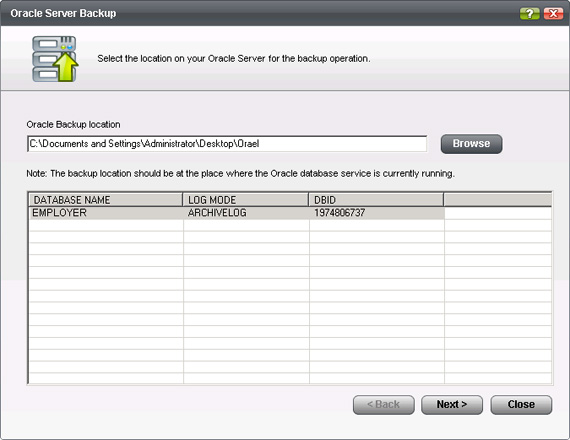Close the Oracle Server Backup dialog
570x440 pixels.
(553, 14)
